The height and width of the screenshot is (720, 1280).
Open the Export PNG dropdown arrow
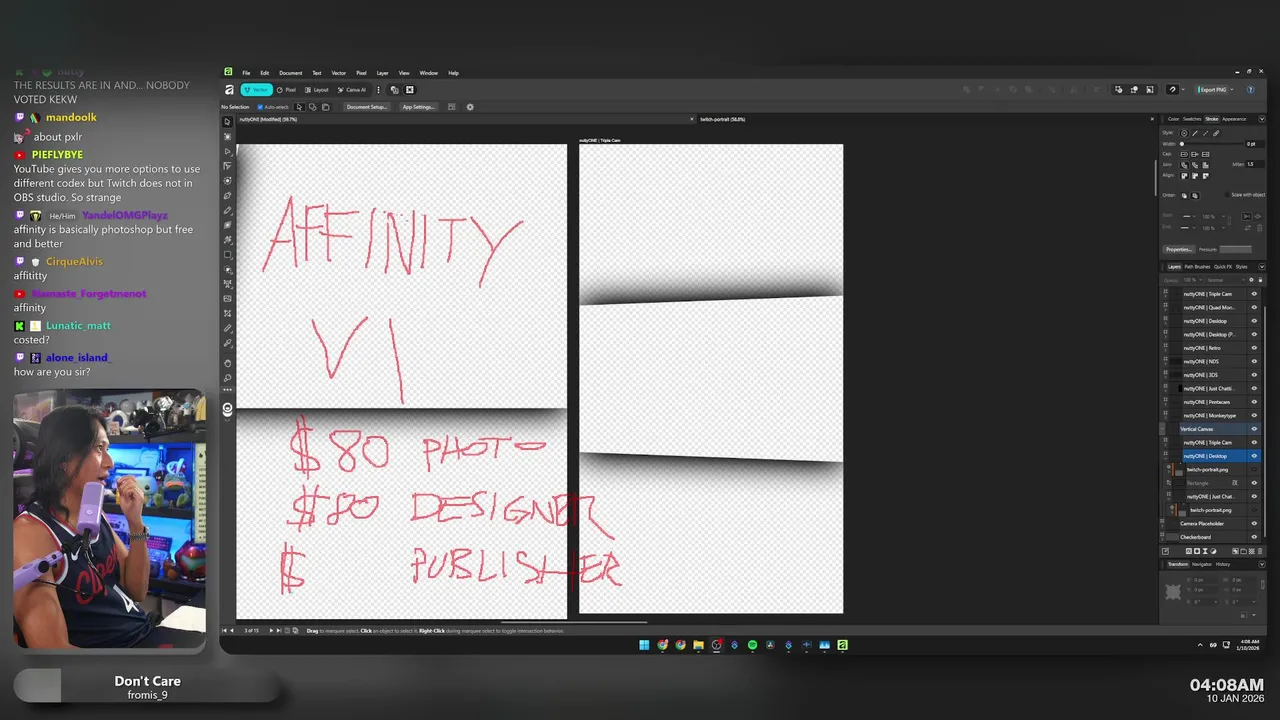click(x=1232, y=90)
